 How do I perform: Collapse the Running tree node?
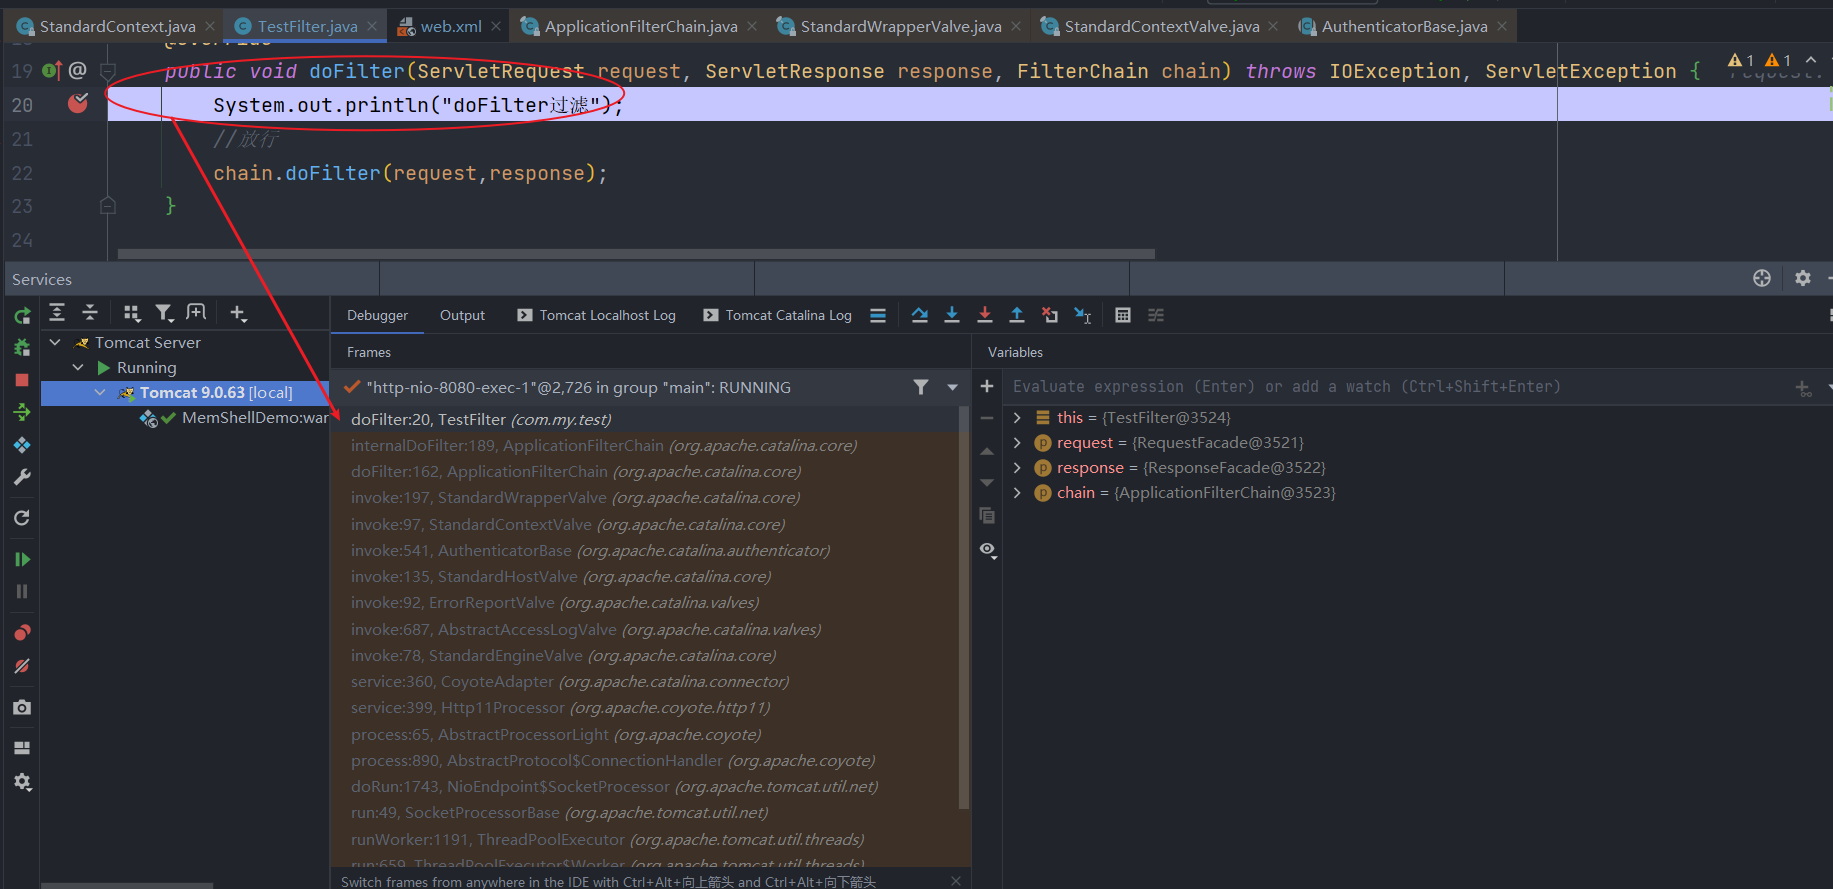click(x=78, y=367)
